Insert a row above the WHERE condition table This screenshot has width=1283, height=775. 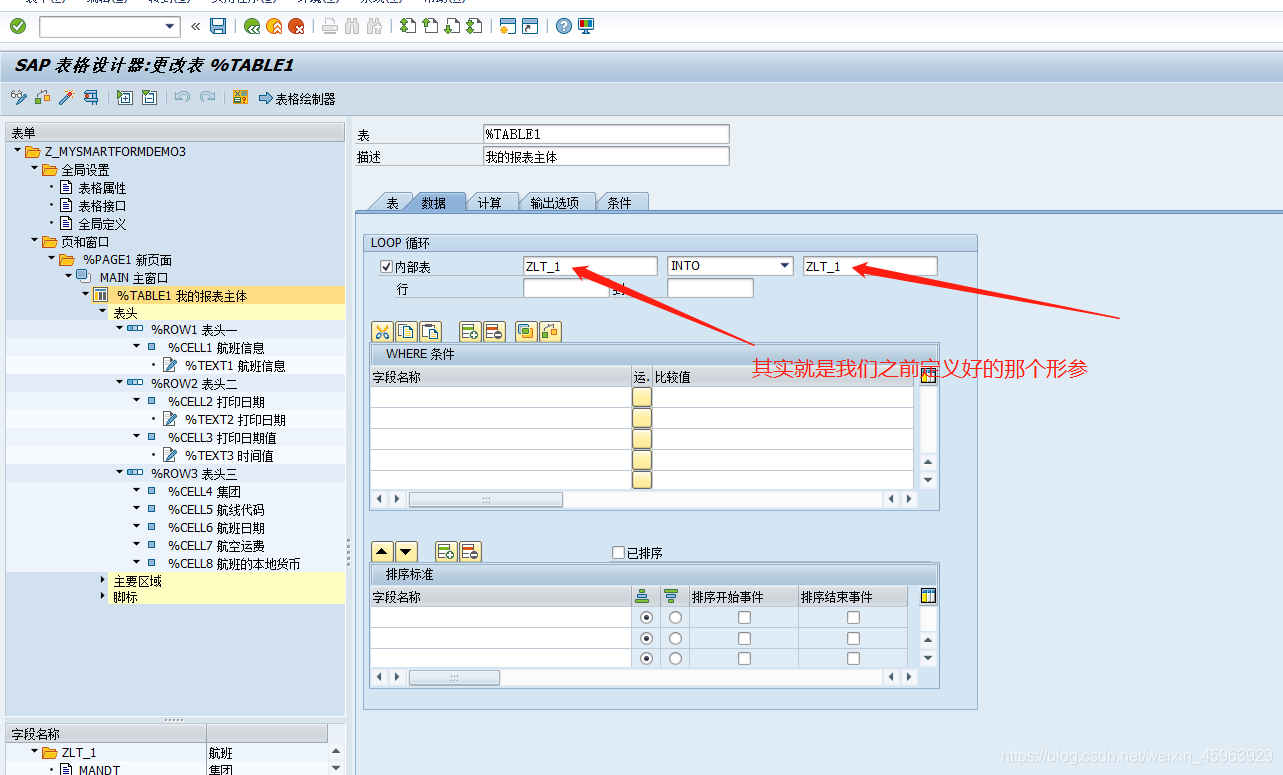click(470, 332)
